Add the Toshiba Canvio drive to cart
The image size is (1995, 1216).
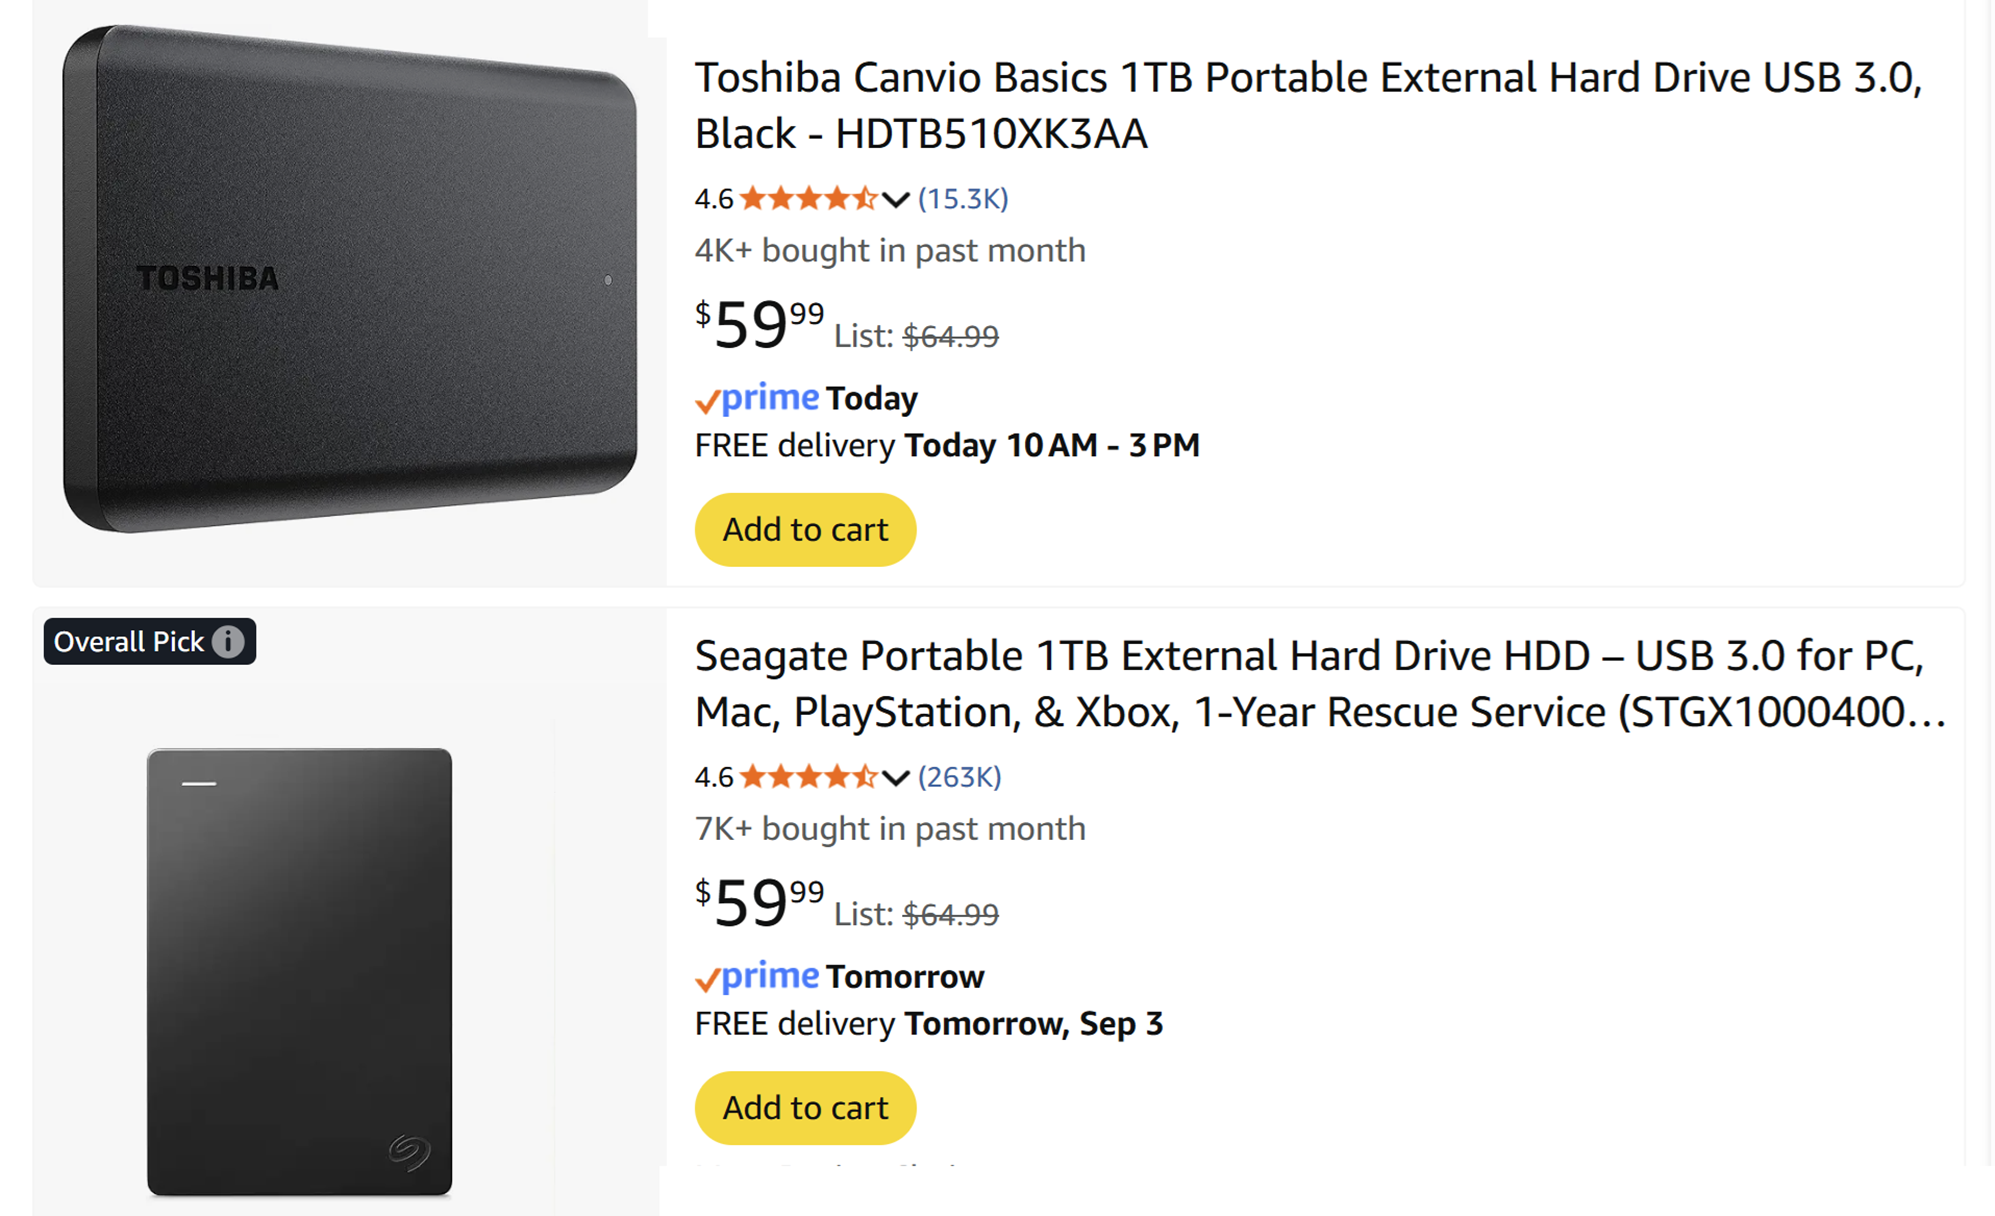805,529
